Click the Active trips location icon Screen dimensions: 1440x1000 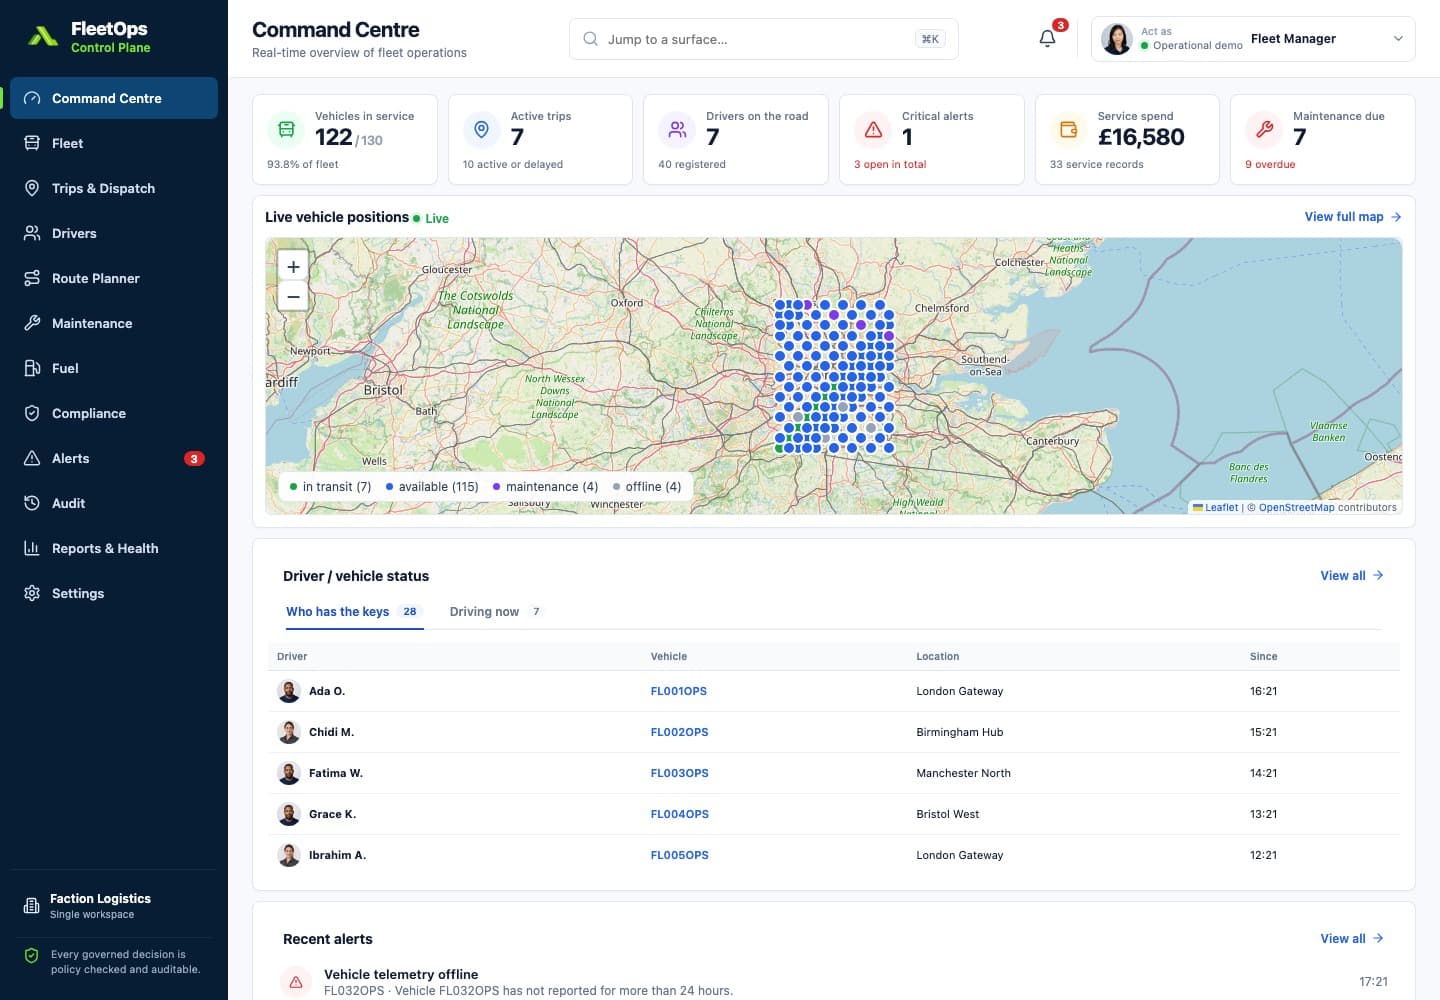[x=481, y=129]
